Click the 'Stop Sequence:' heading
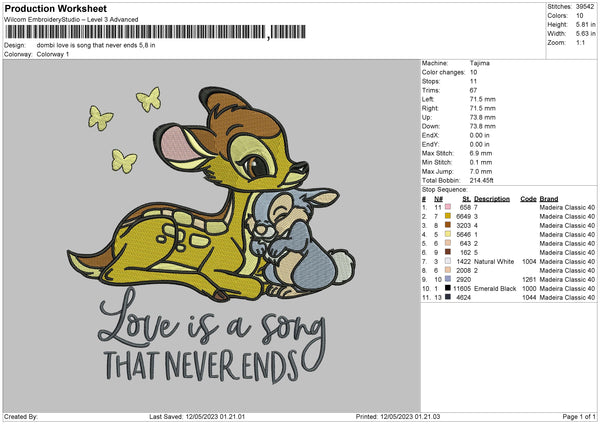 (445, 189)
